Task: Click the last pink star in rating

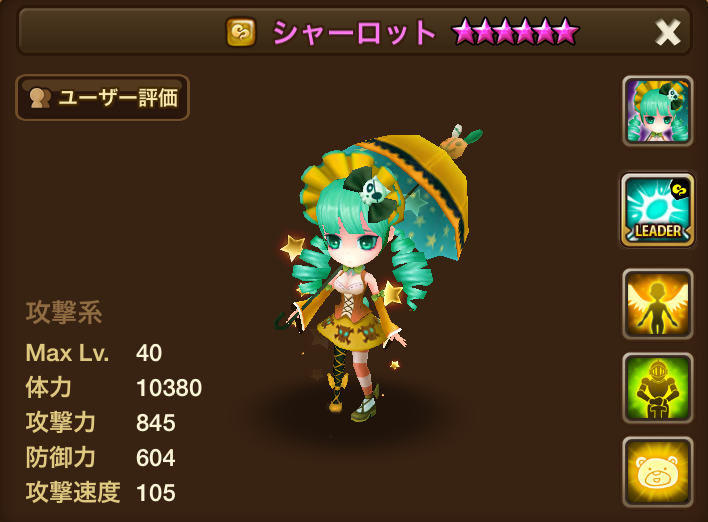Action: [x=566, y=32]
